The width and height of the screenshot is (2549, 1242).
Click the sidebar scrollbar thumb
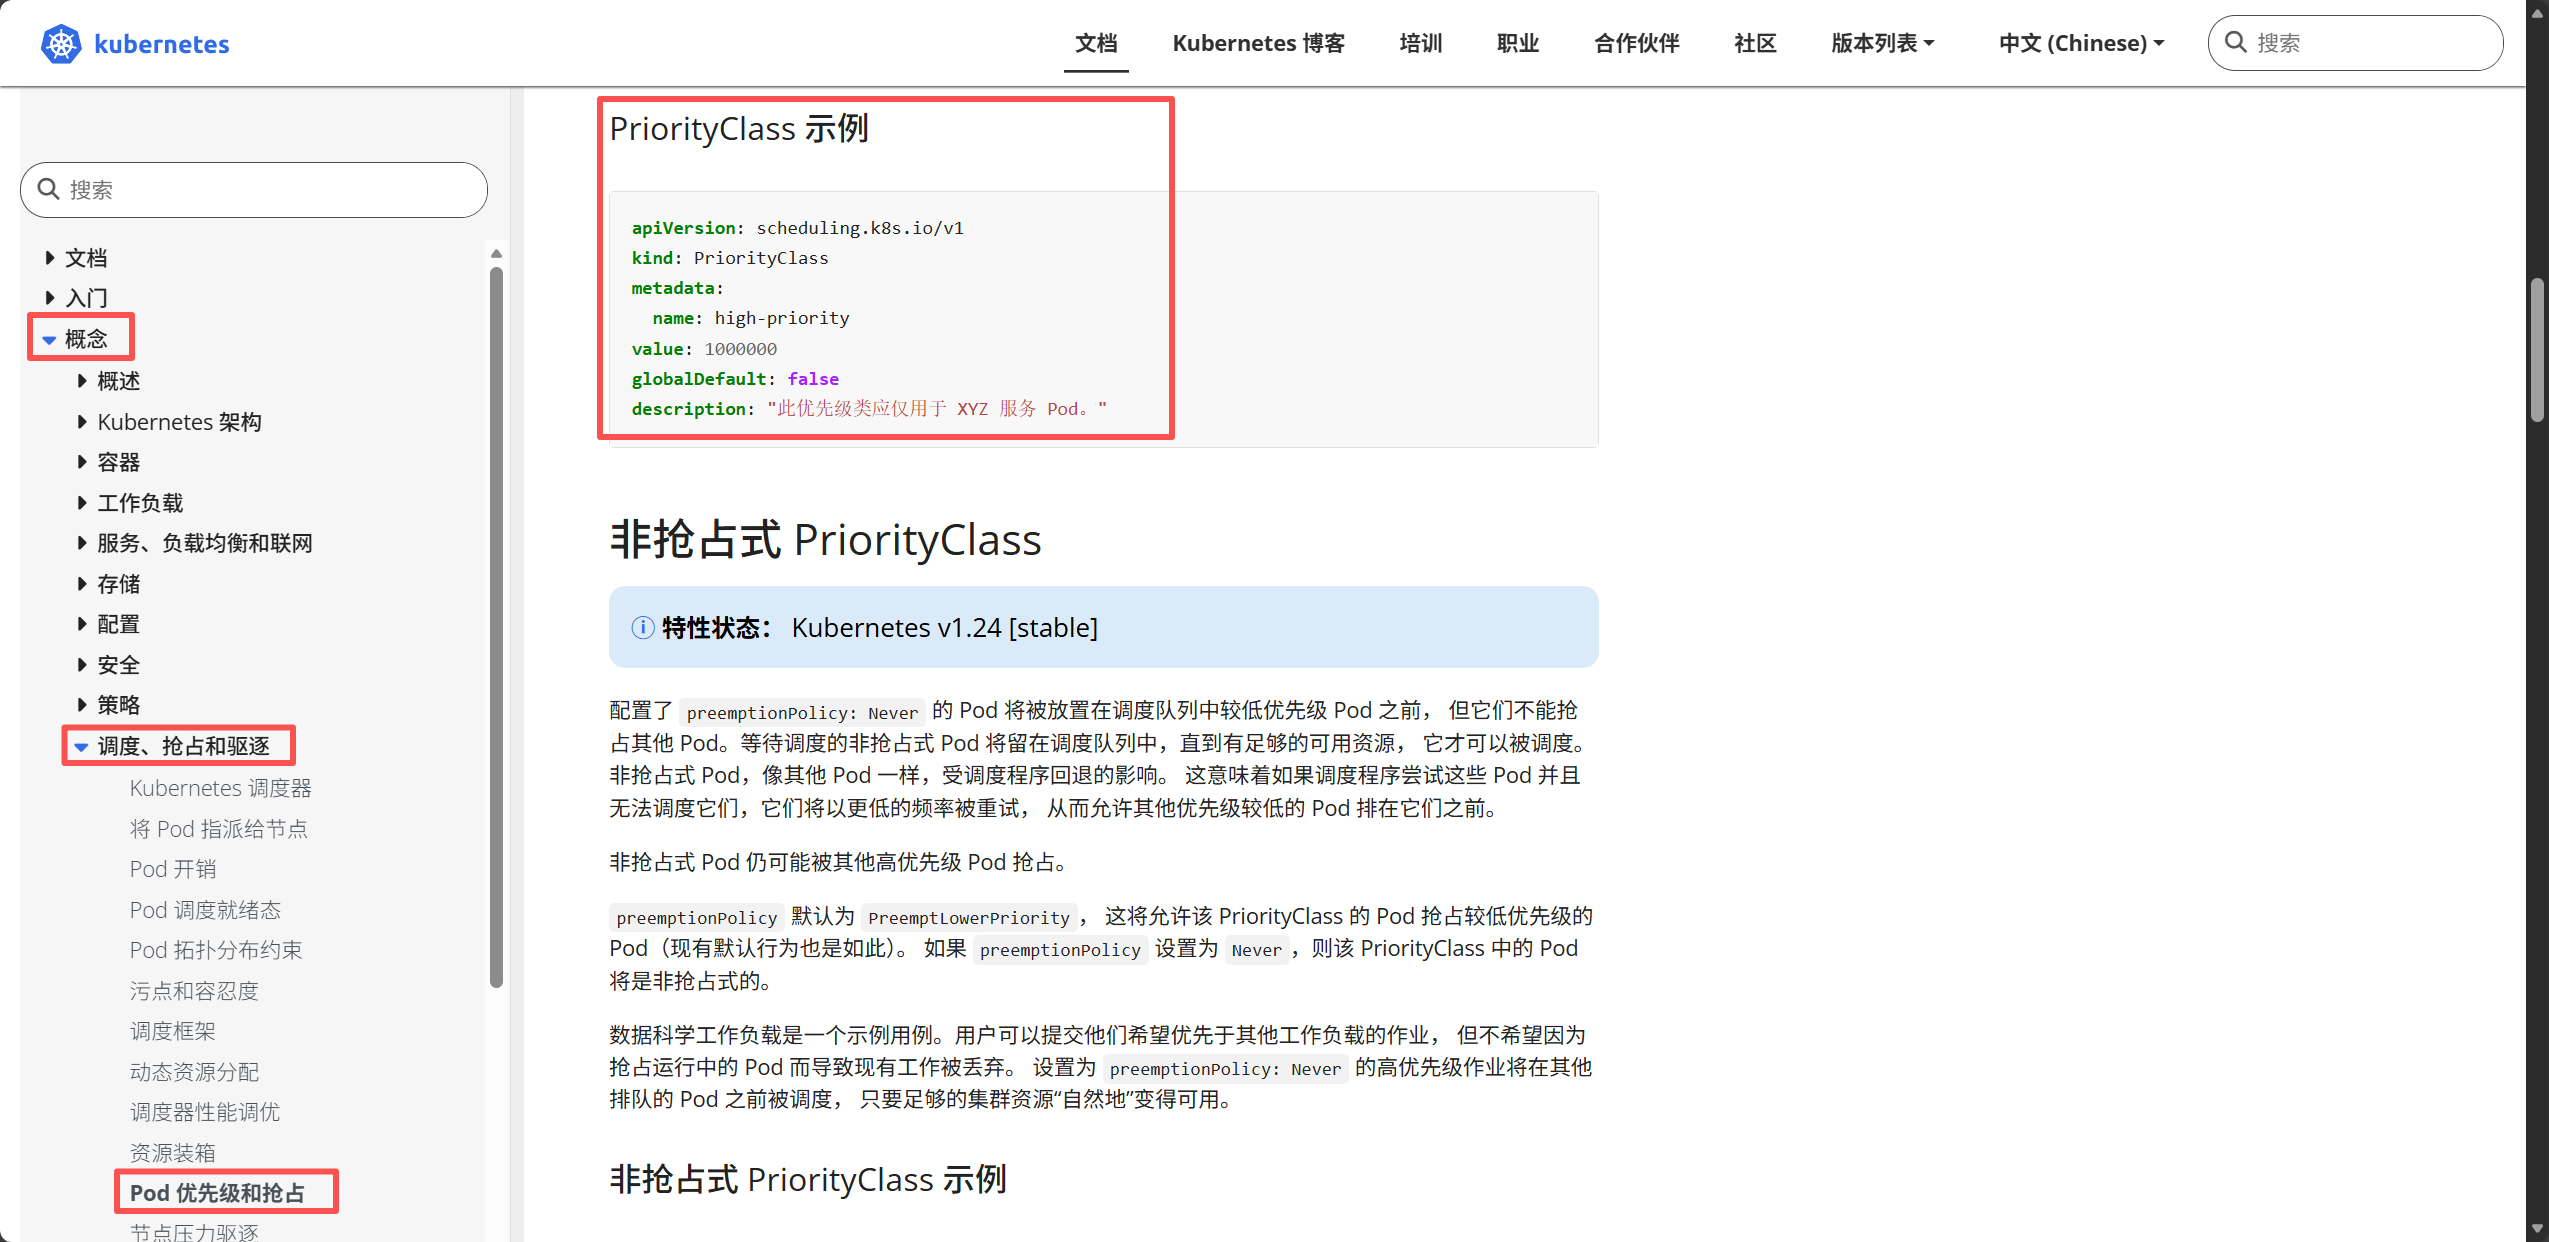point(496,627)
